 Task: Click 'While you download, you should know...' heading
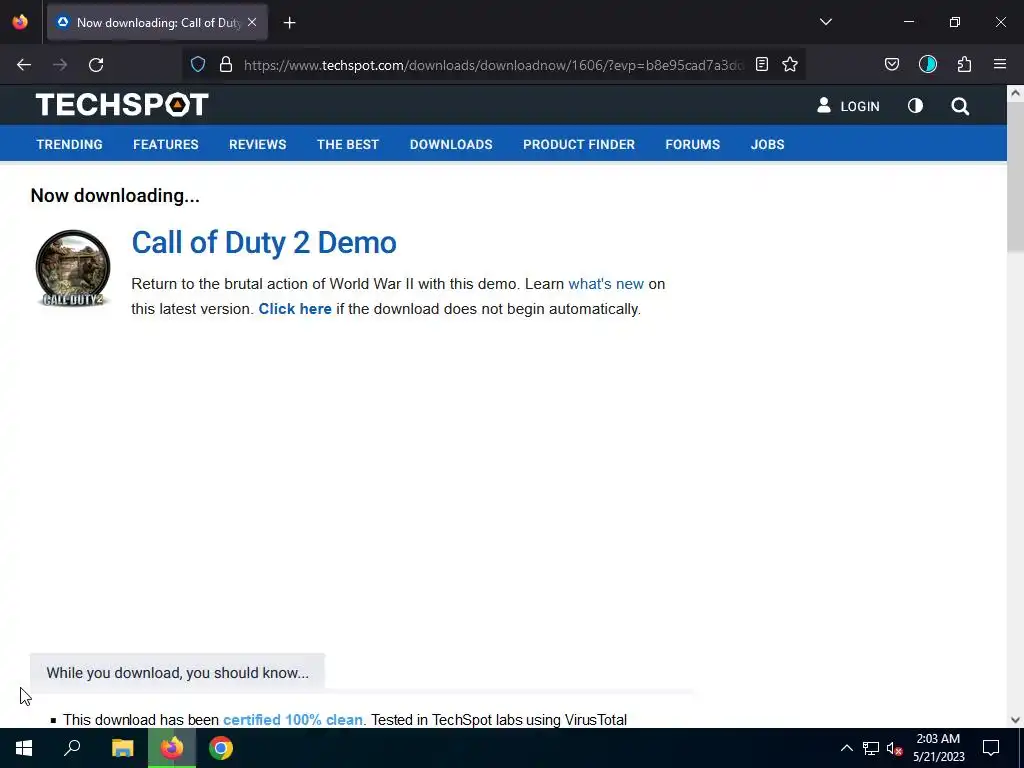(178, 673)
